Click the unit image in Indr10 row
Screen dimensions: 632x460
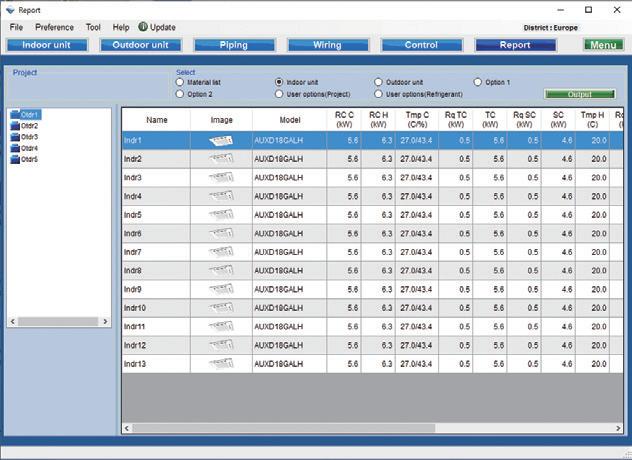pos(221,308)
